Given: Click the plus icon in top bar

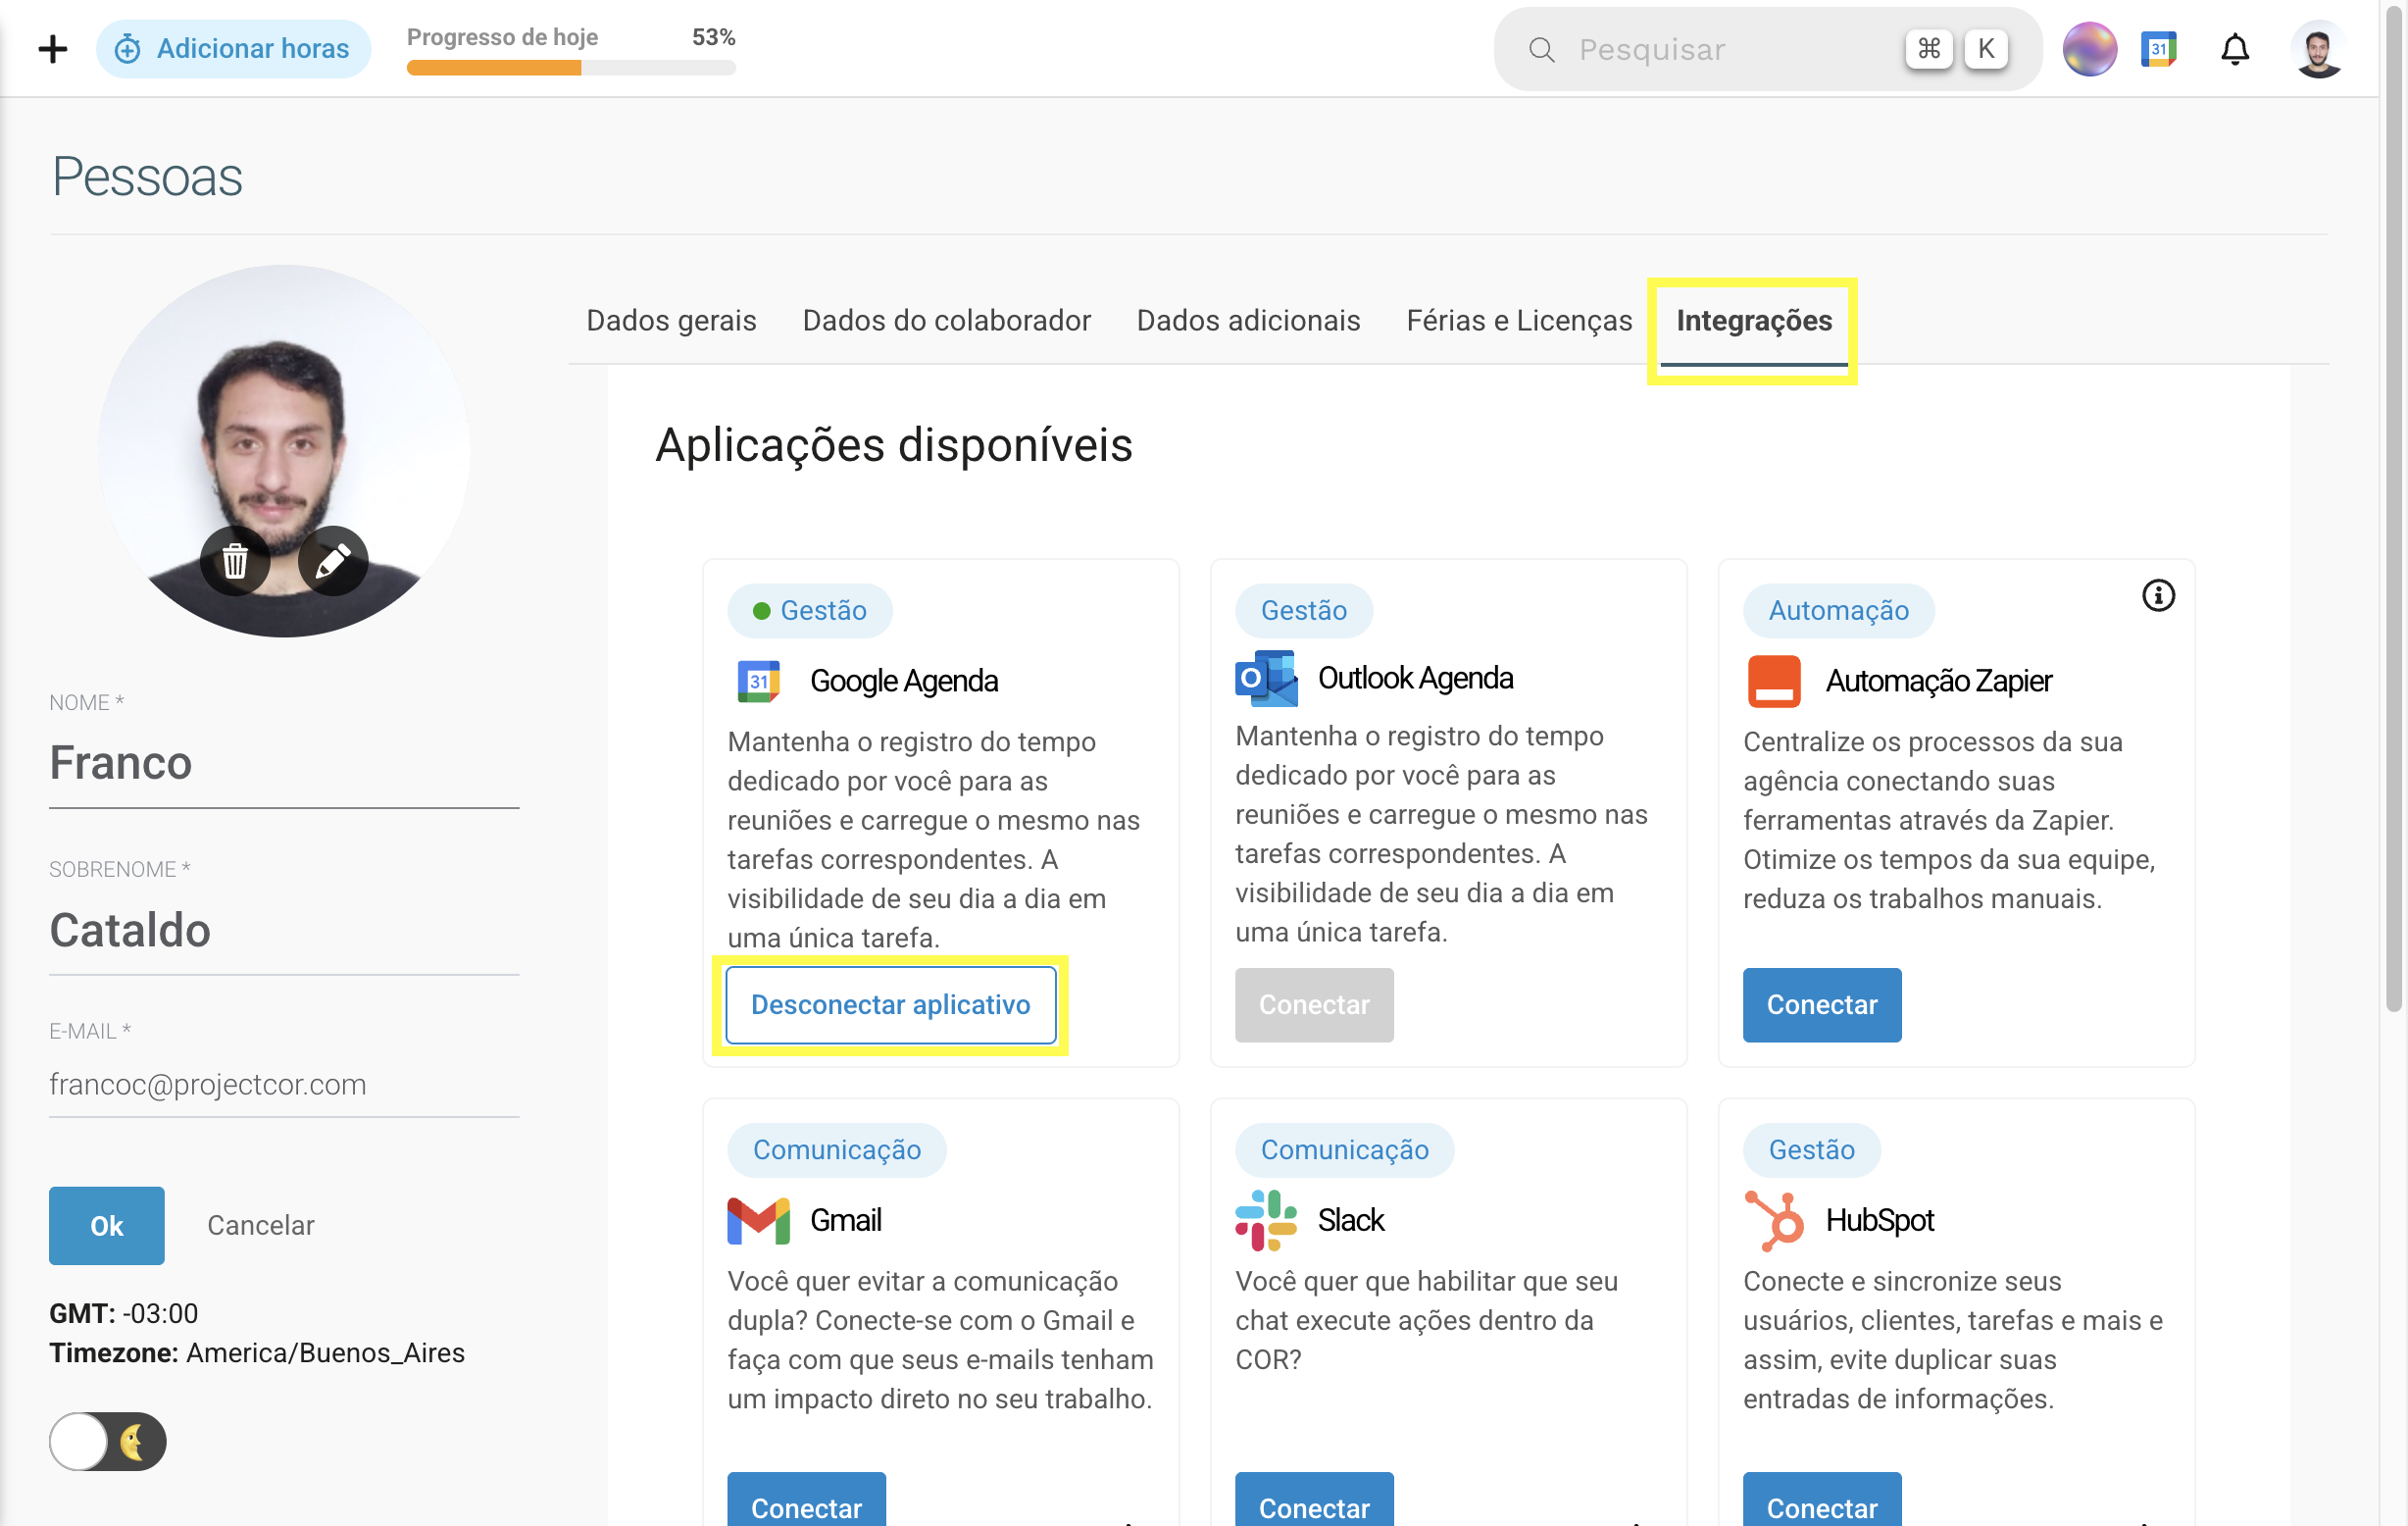Looking at the screenshot, I should (x=52, y=48).
